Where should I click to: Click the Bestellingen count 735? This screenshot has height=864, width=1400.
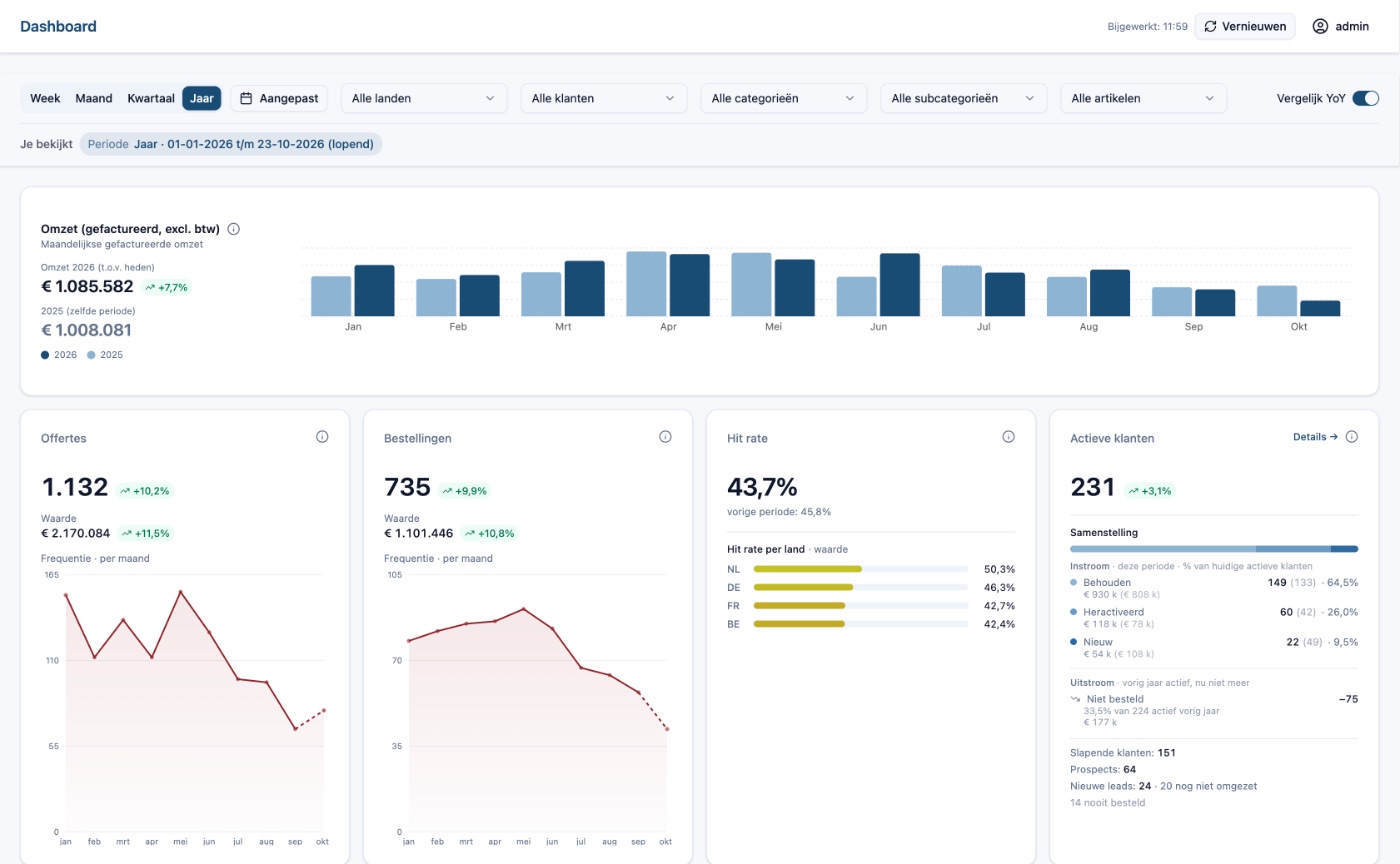(407, 488)
